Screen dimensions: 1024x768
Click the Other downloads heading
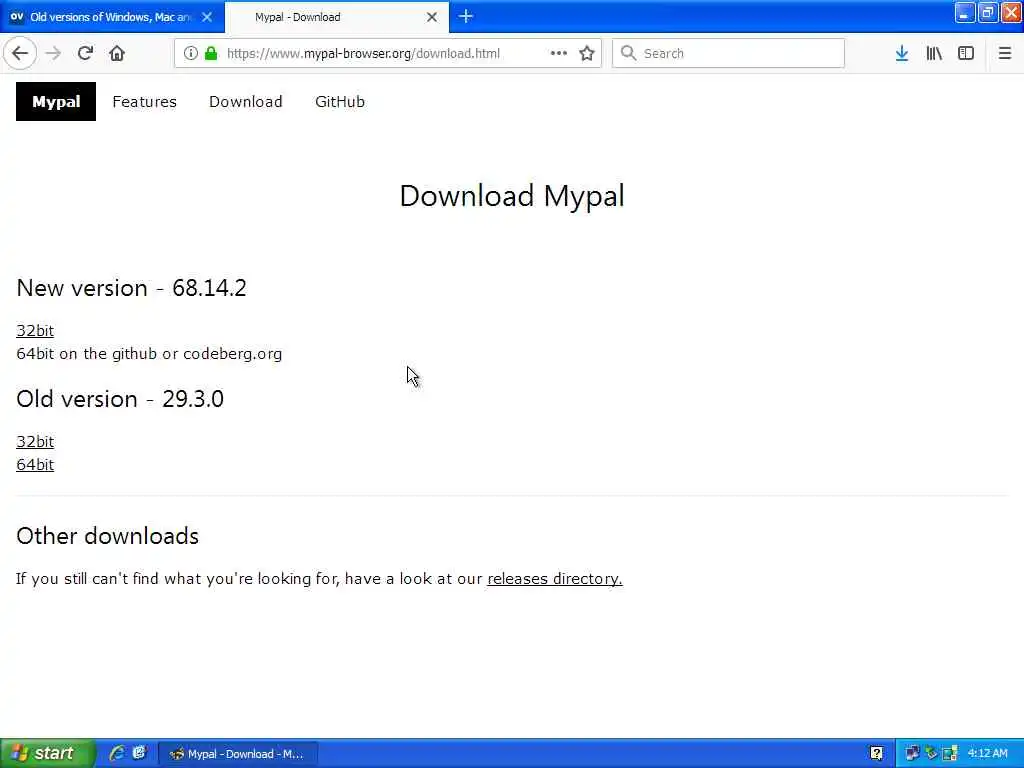(108, 536)
